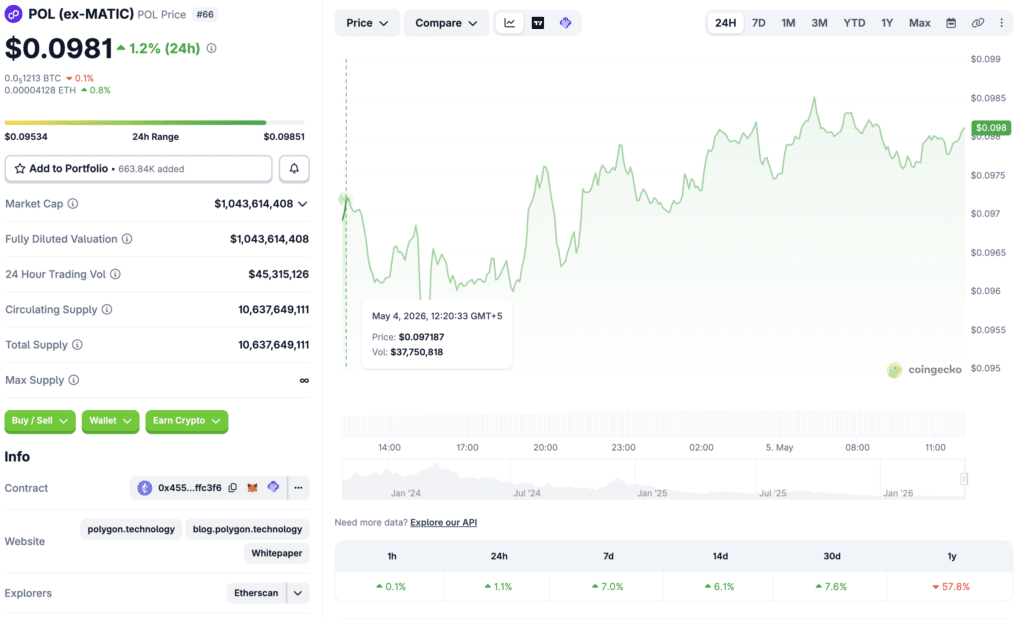
Task: Copy the contract address icon
Action: [232, 488]
